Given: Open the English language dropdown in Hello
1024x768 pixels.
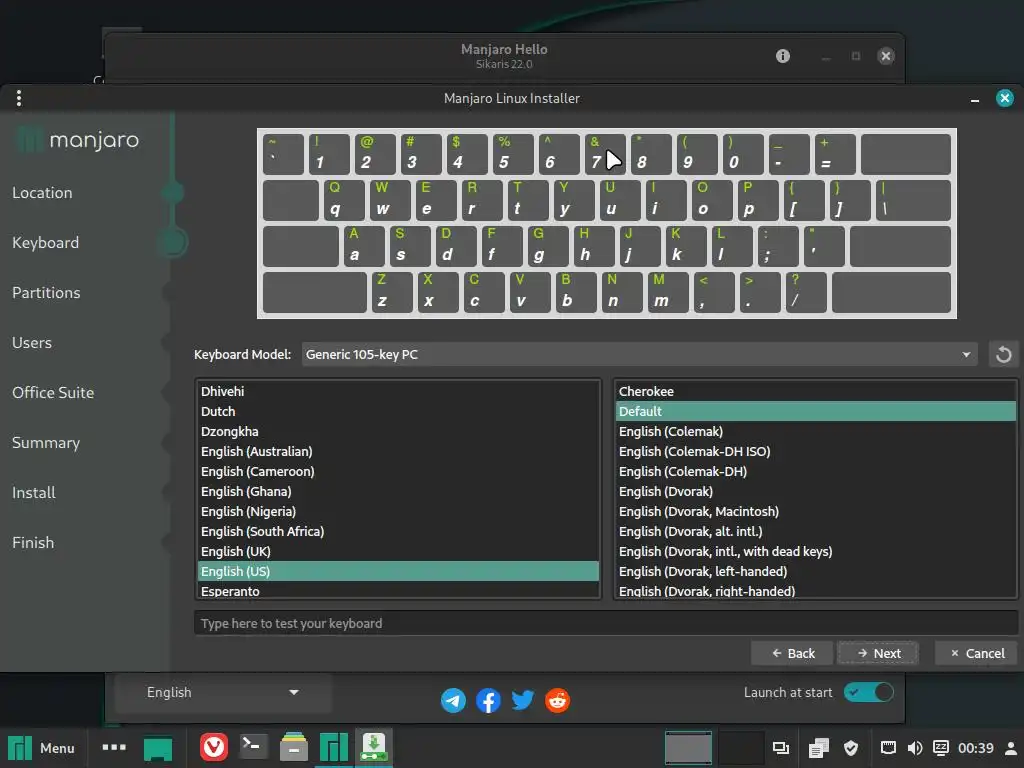Looking at the screenshot, I should pyautogui.click(x=222, y=692).
